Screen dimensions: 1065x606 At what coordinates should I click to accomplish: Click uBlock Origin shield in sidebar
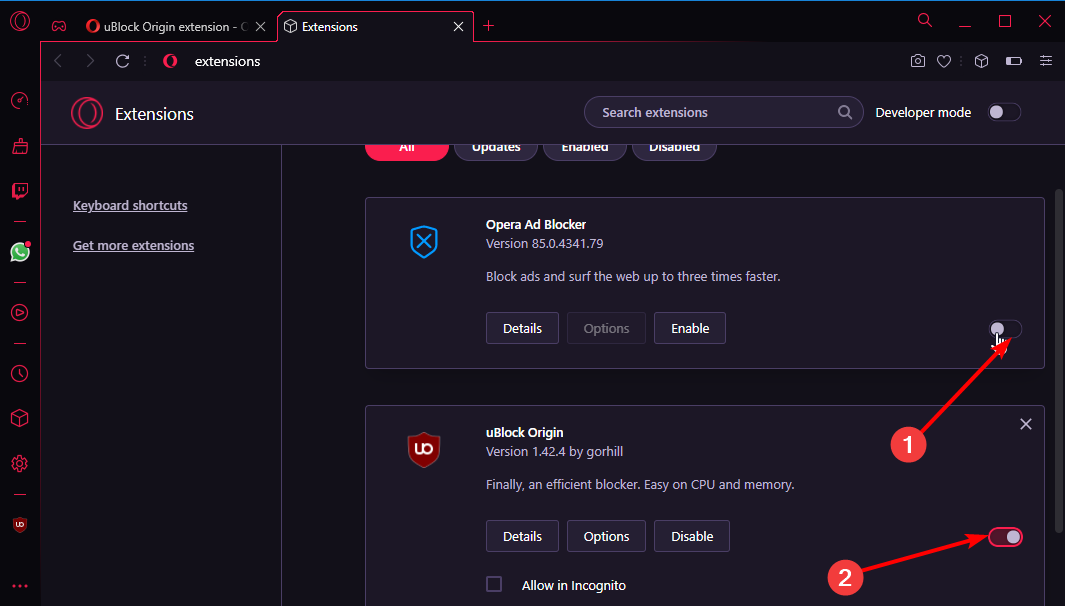click(20, 524)
